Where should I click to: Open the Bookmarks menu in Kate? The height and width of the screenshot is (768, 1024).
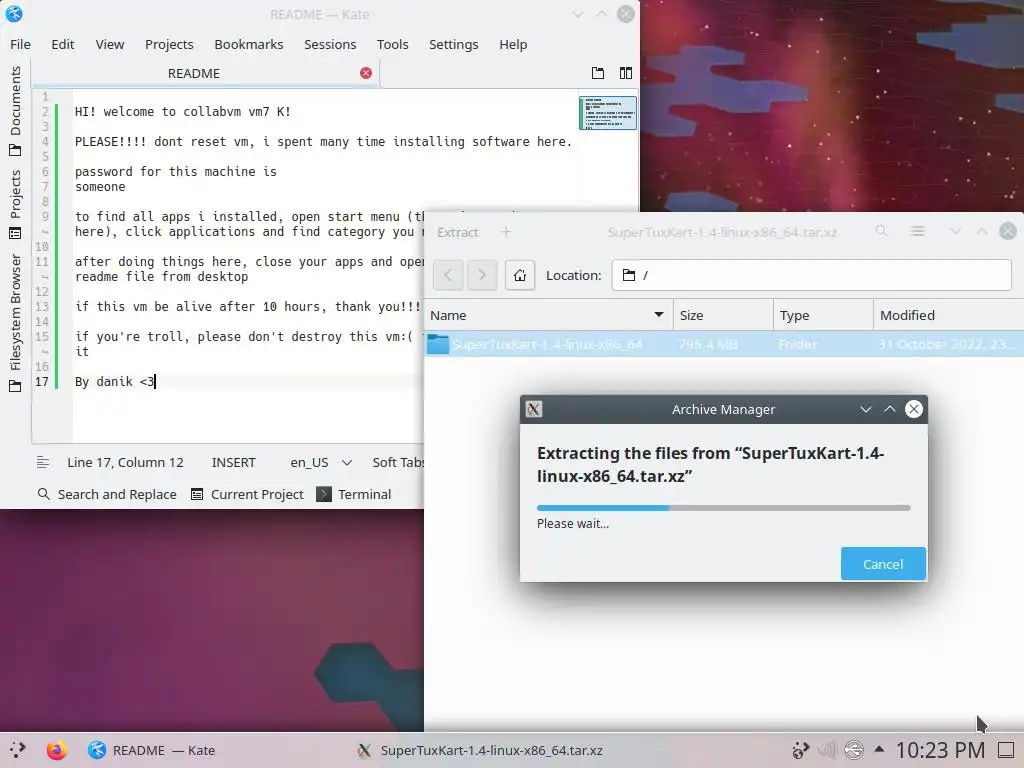(249, 44)
